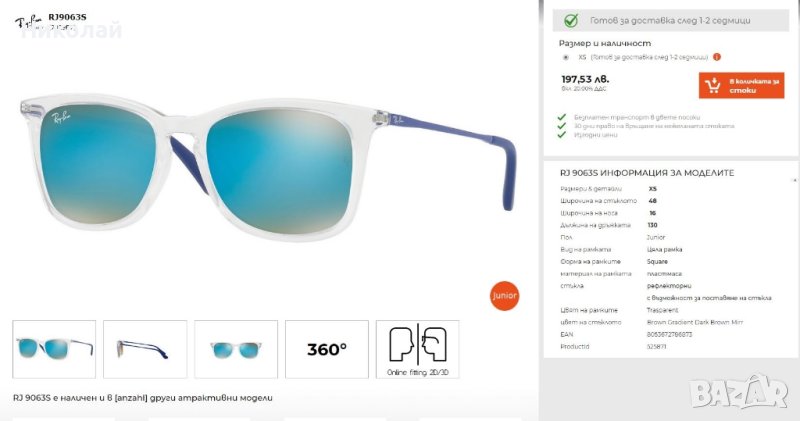Select the first angled sunglasses thumbnail
The width and height of the screenshot is (800, 421).
(54, 350)
